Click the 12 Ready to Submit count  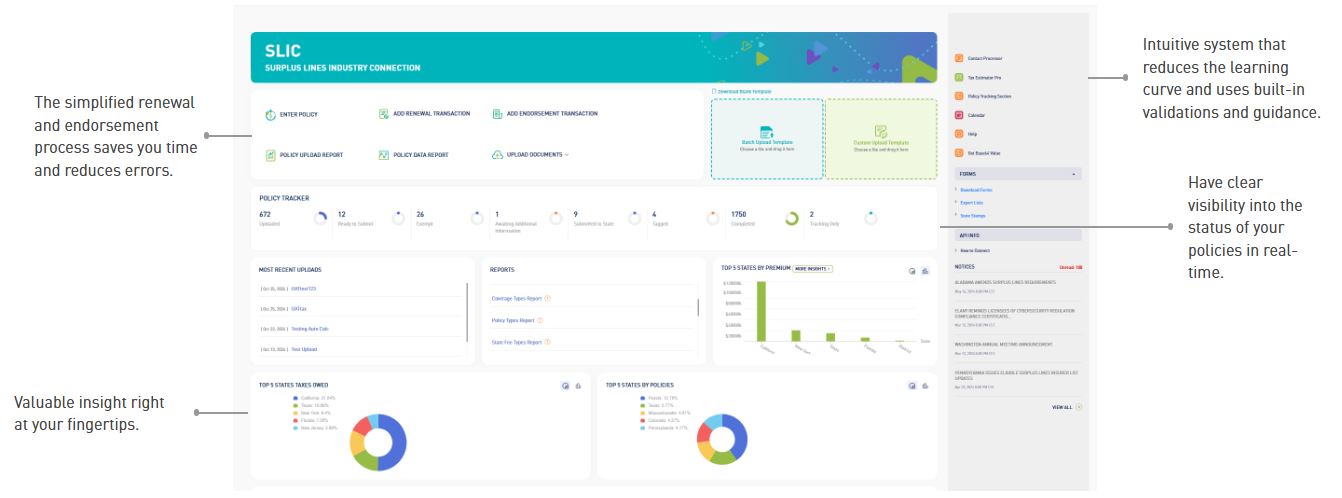point(342,214)
